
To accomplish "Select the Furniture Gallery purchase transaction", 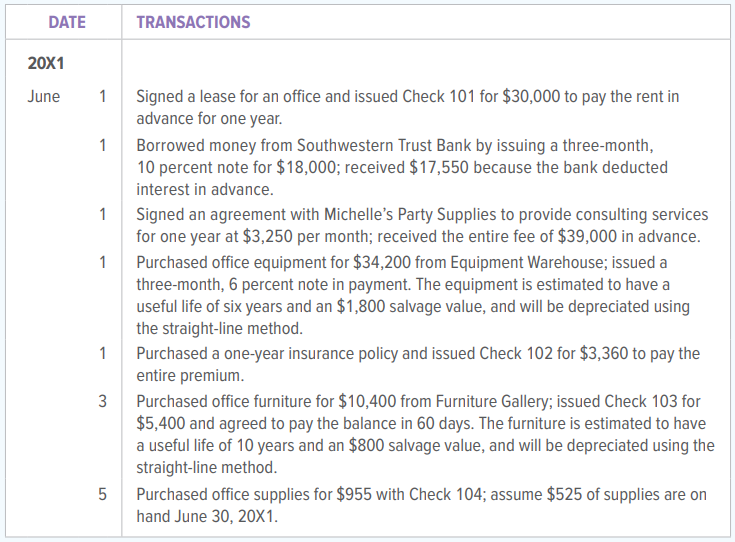I will coord(425,434).
